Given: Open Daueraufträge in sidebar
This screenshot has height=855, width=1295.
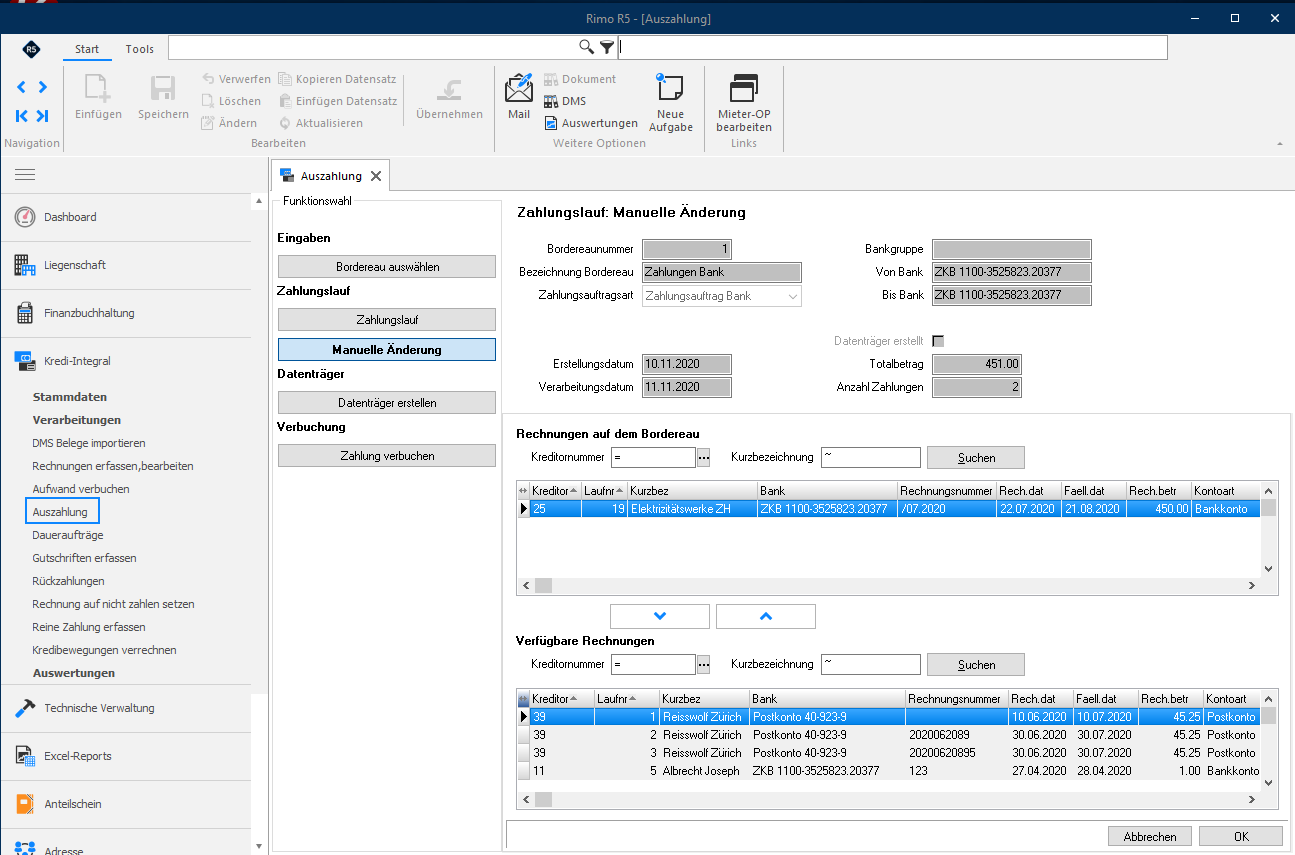Looking at the screenshot, I should pos(68,535).
